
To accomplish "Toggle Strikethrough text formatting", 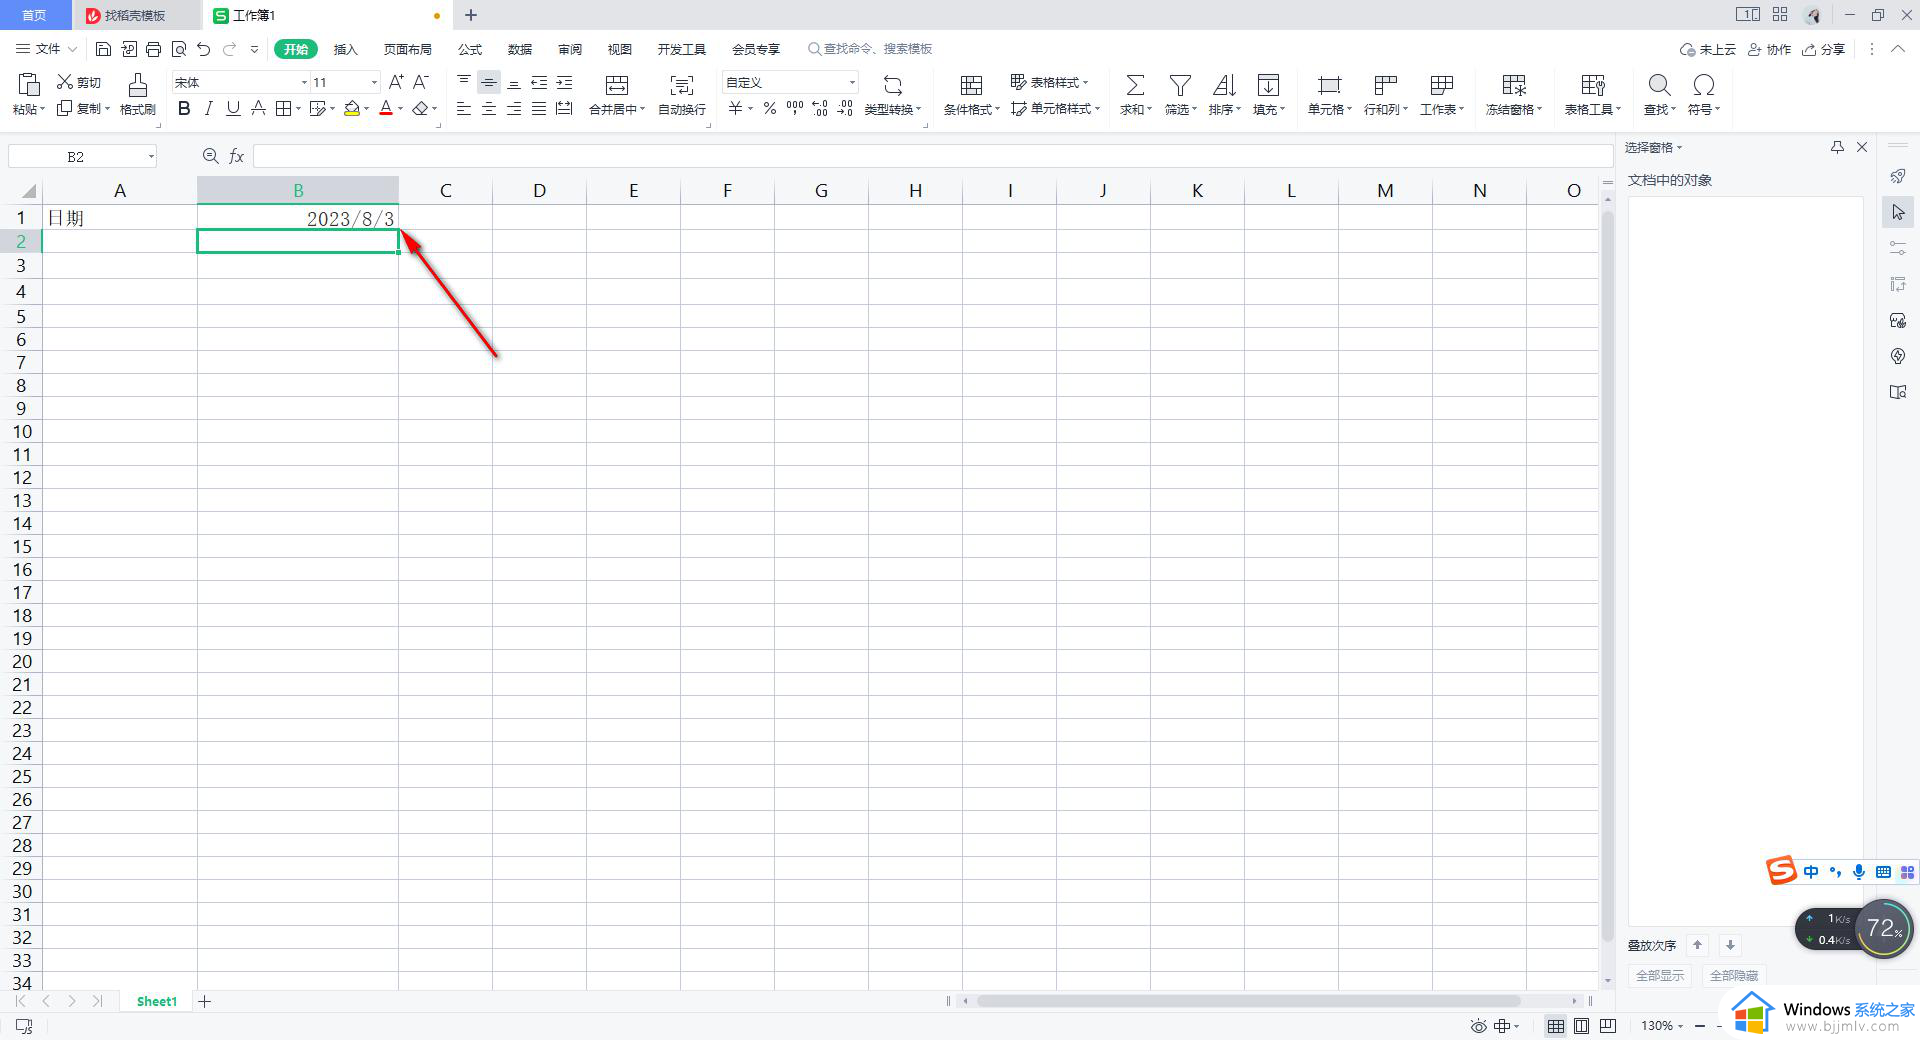I will pyautogui.click(x=258, y=108).
